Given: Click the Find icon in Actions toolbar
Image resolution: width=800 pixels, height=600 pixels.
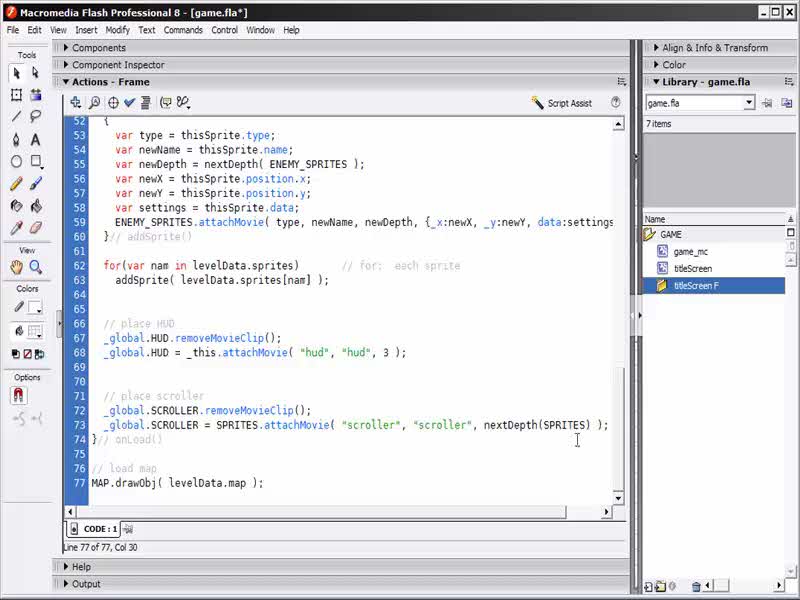Looking at the screenshot, I should (94, 102).
